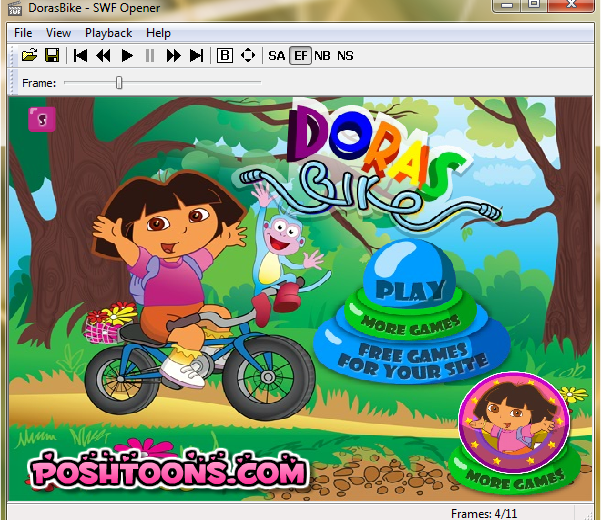Image resolution: width=601 pixels, height=520 pixels.
Task: Open a file with the folder icon
Action: click(30, 56)
